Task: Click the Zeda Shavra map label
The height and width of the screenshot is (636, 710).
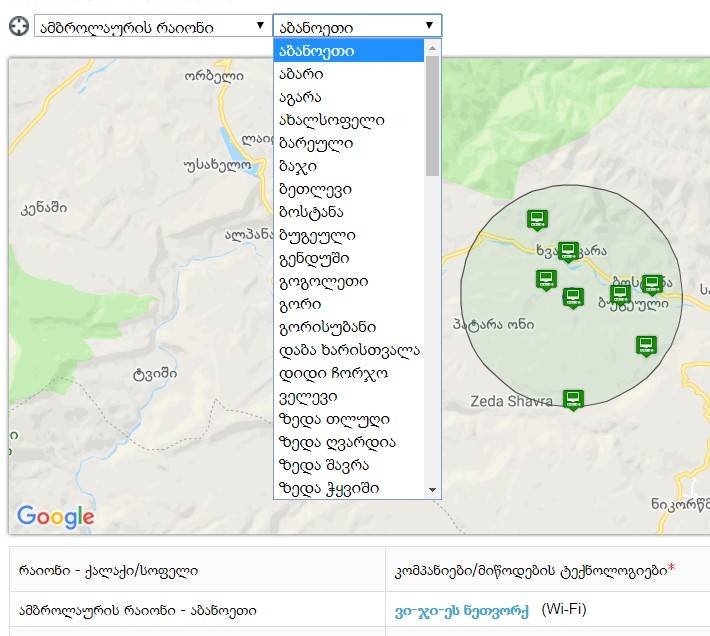Action: (511, 401)
